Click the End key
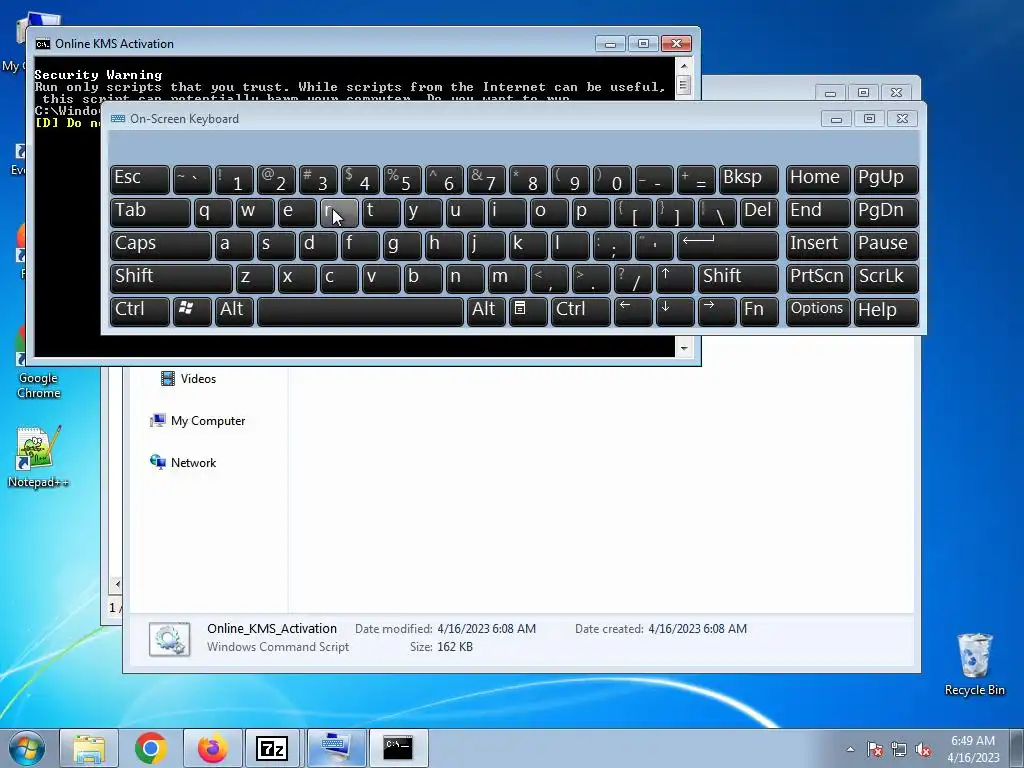This screenshot has width=1024, height=768. 818,212
